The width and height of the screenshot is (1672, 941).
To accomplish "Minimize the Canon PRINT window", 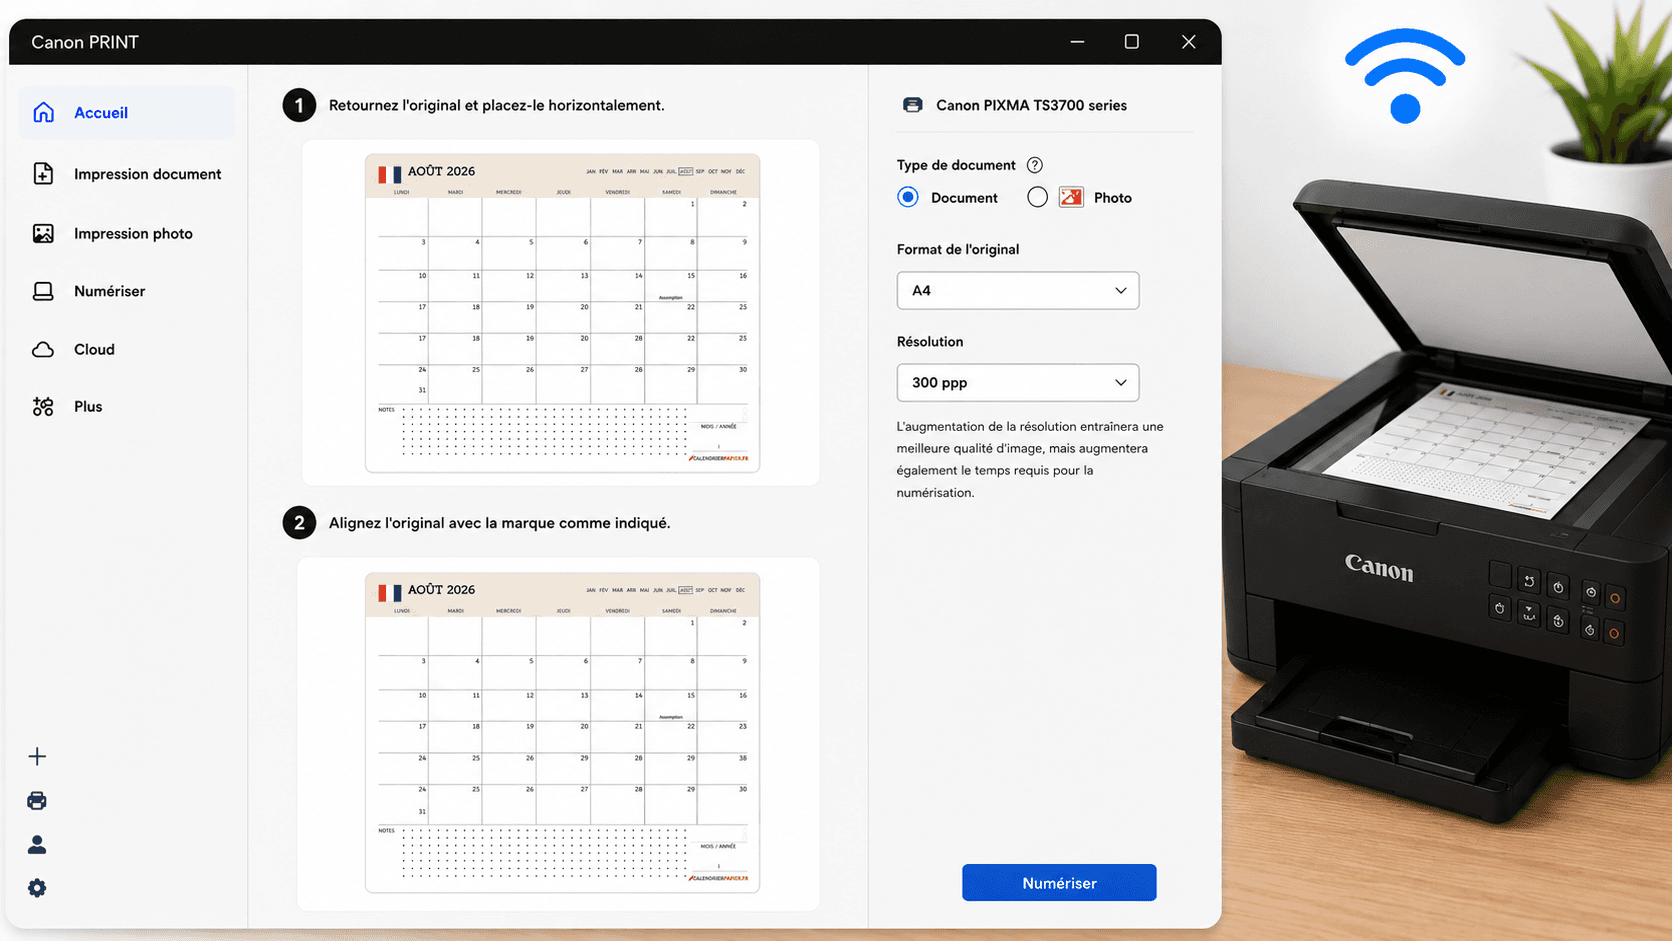I will [1077, 42].
